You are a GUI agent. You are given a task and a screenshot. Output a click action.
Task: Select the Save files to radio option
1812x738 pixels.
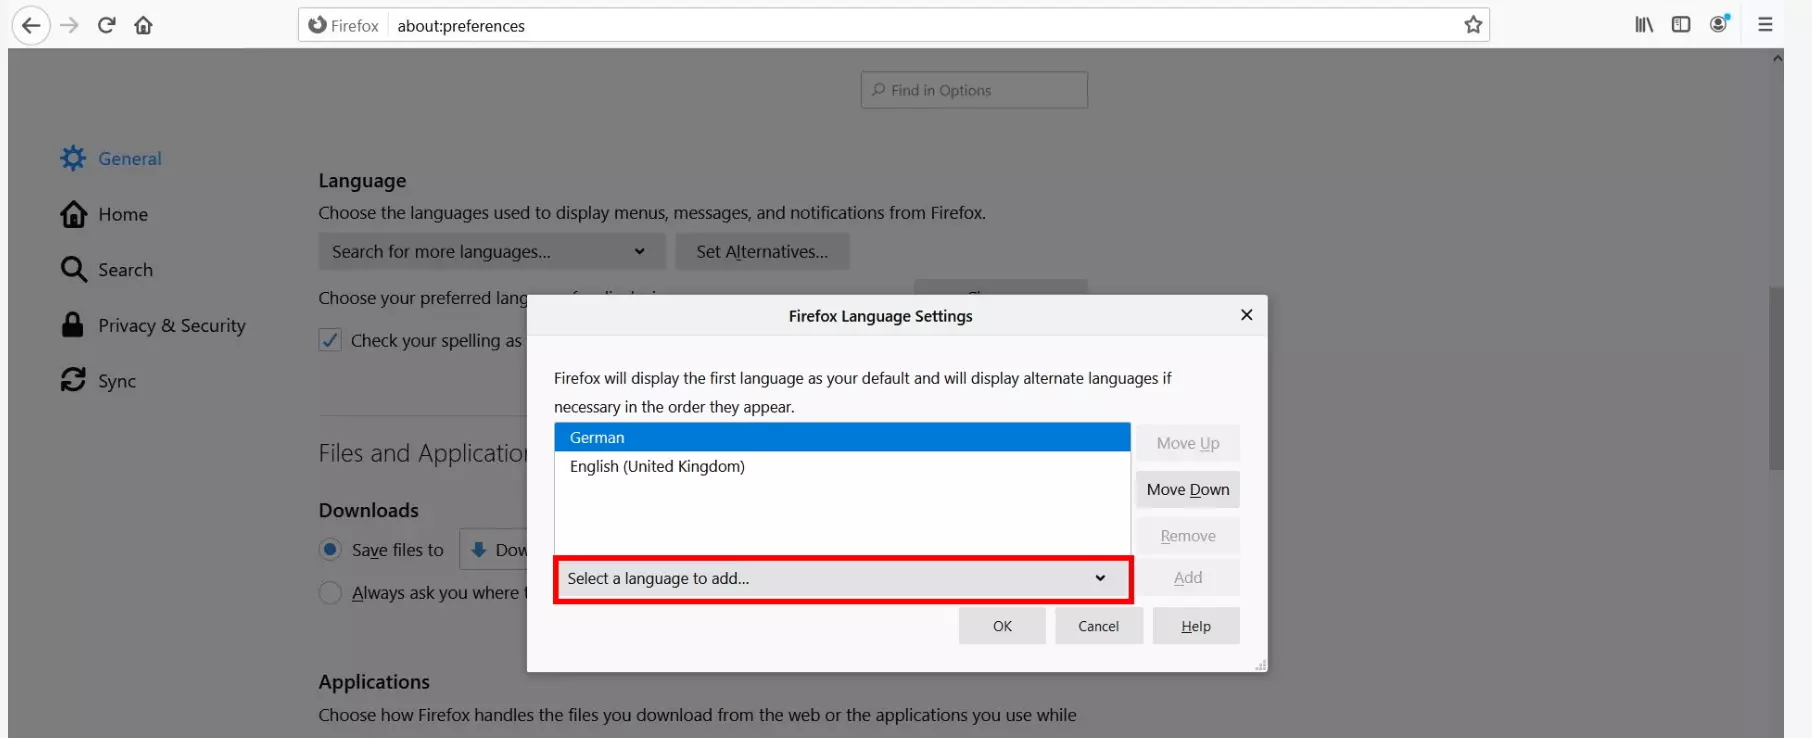[x=330, y=550]
